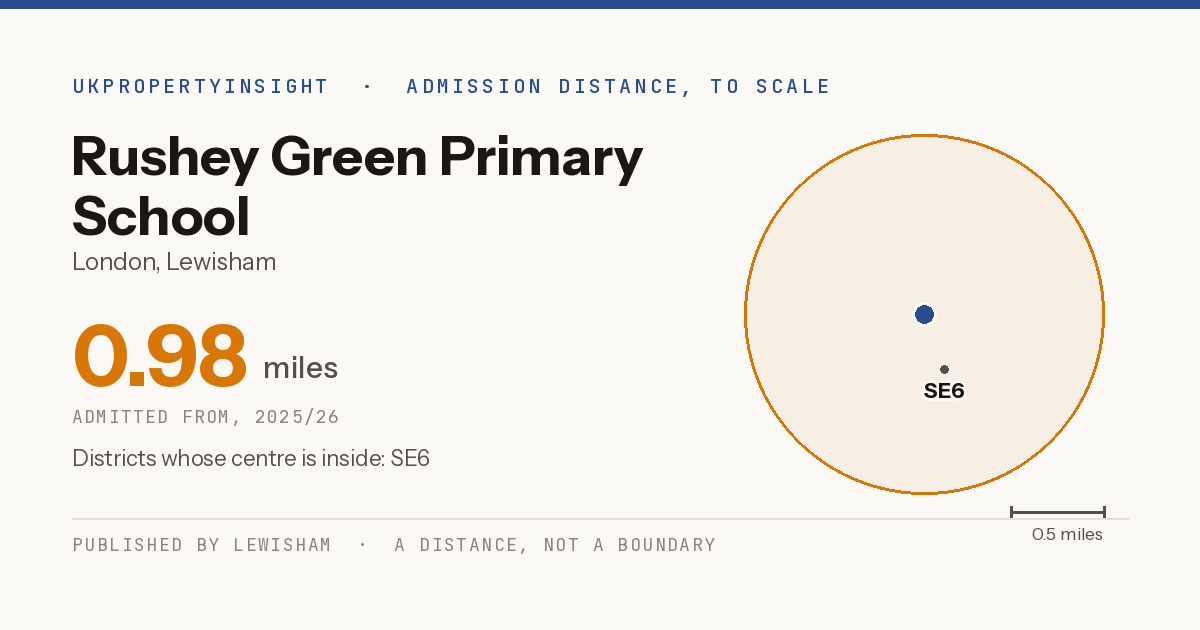The image size is (1200, 630).
Task: Click the small SE6 district centre dot
Action: click(x=944, y=369)
